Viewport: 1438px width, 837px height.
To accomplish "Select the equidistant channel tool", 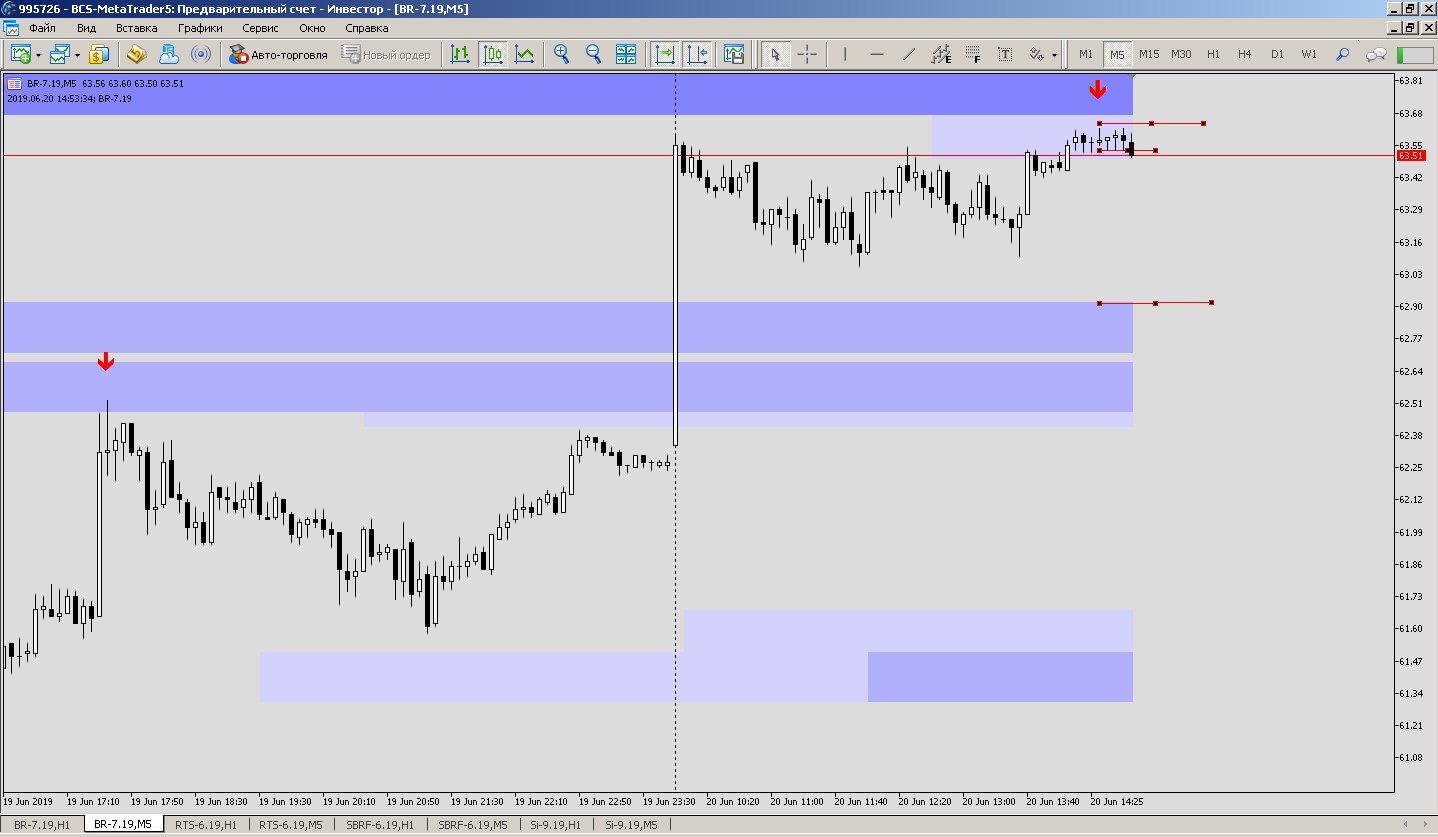I will click(941, 54).
